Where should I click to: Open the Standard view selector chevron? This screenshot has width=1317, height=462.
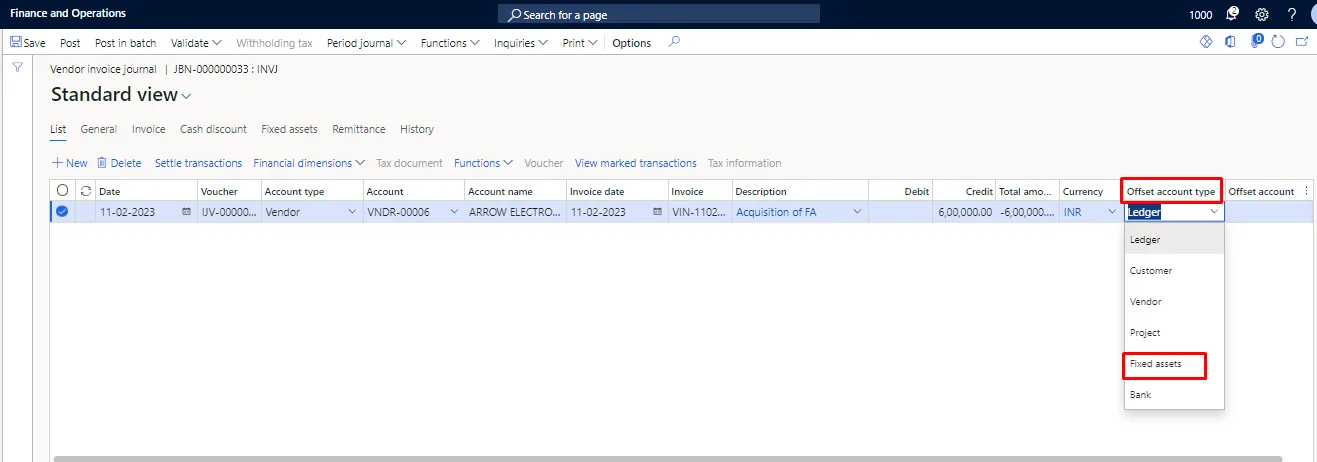click(x=186, y=96)
